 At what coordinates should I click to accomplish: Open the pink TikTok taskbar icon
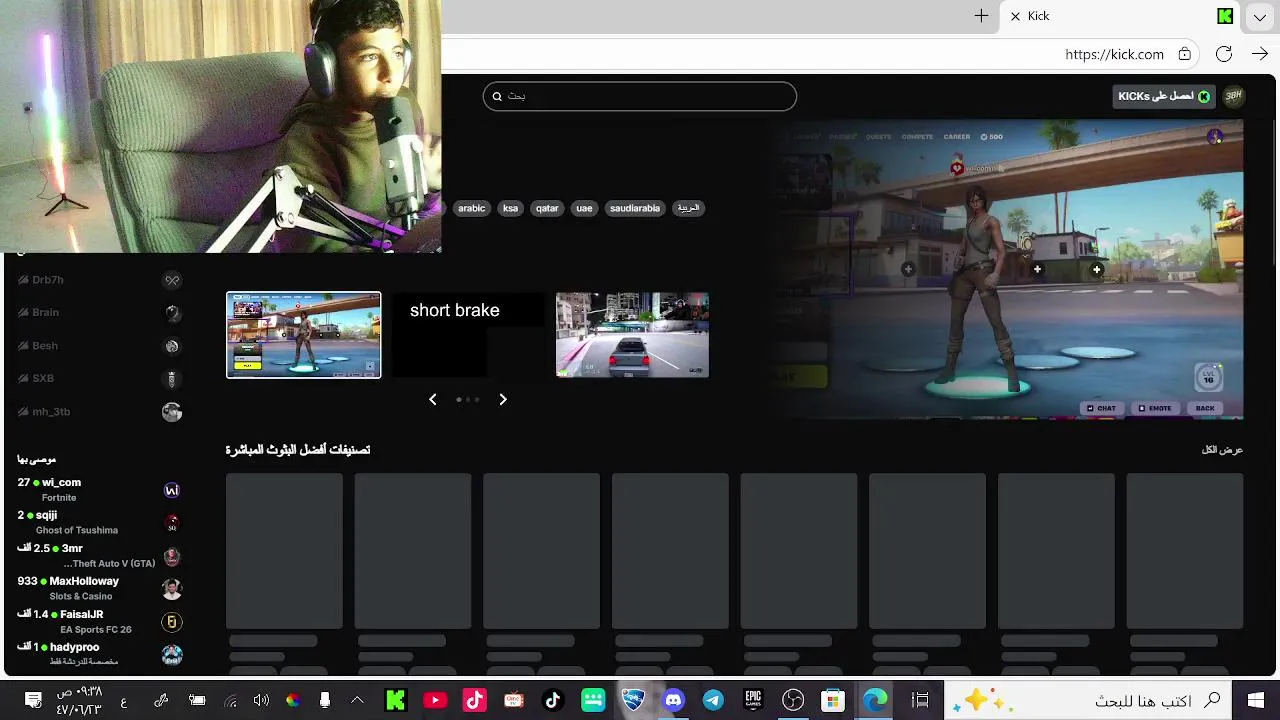[x=474, y=700]
